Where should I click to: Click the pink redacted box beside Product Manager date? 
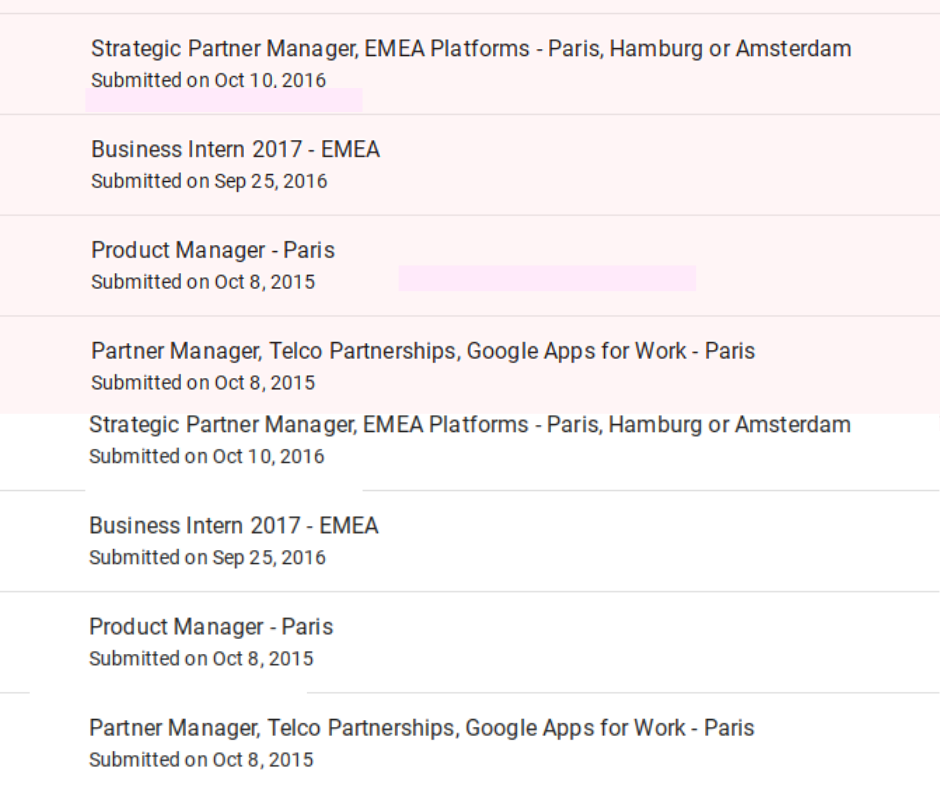pyautogui.click(x=547, y=278)
